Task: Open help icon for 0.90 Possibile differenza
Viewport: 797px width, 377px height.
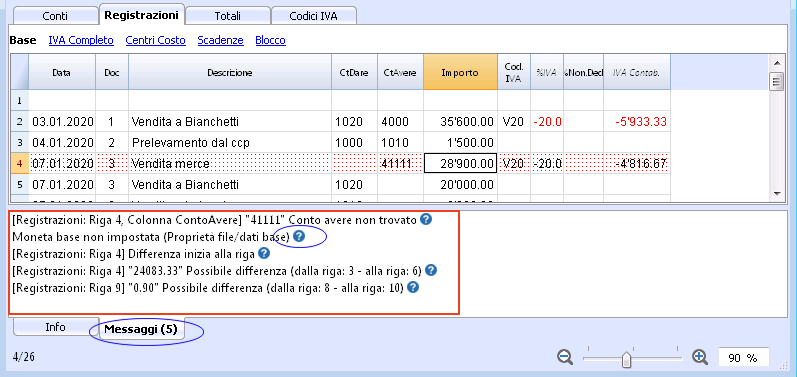Action: point(413,287)
